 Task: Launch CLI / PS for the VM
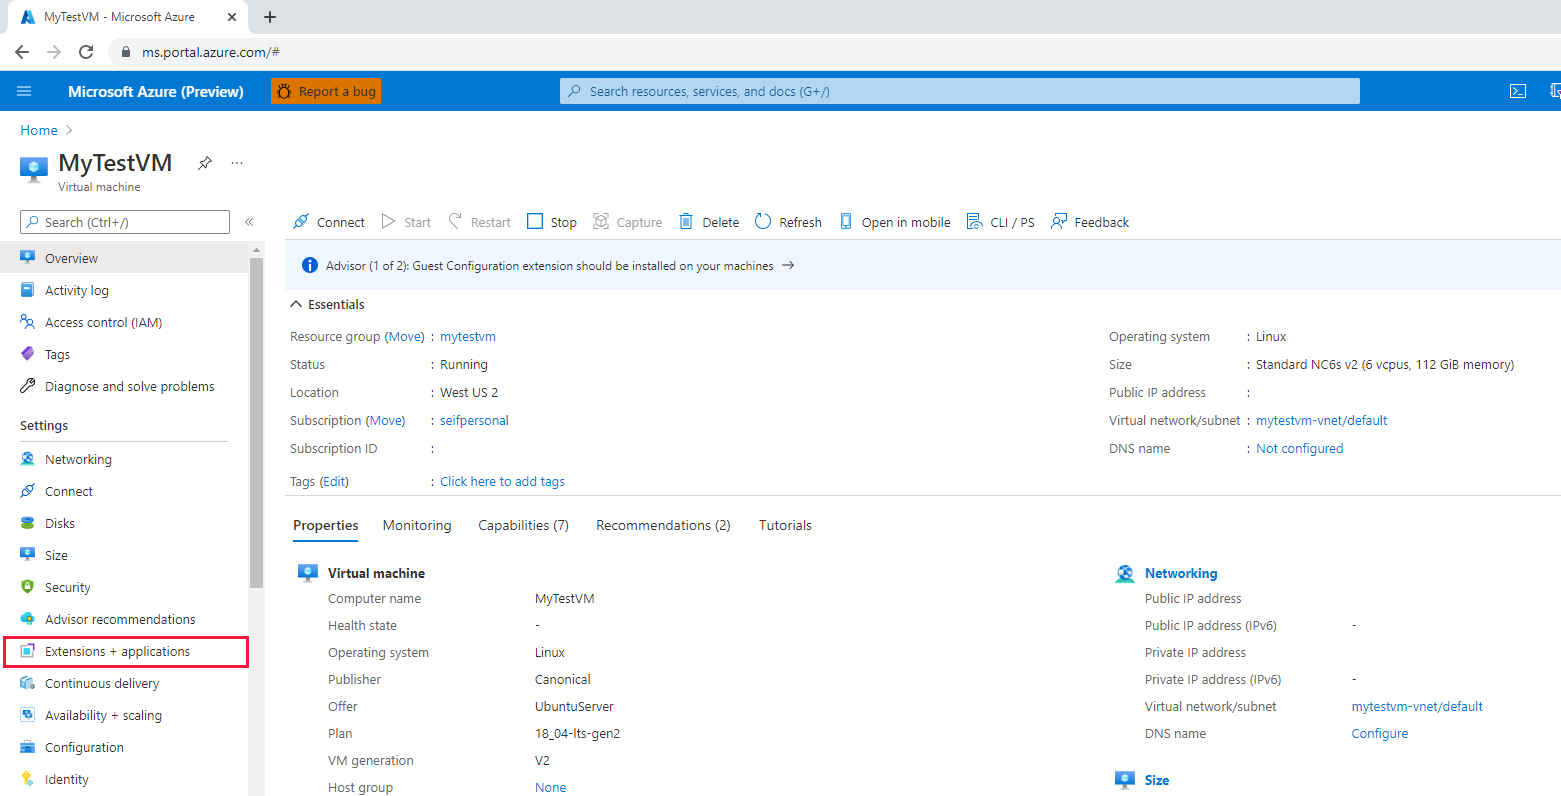coord(1000,221)
